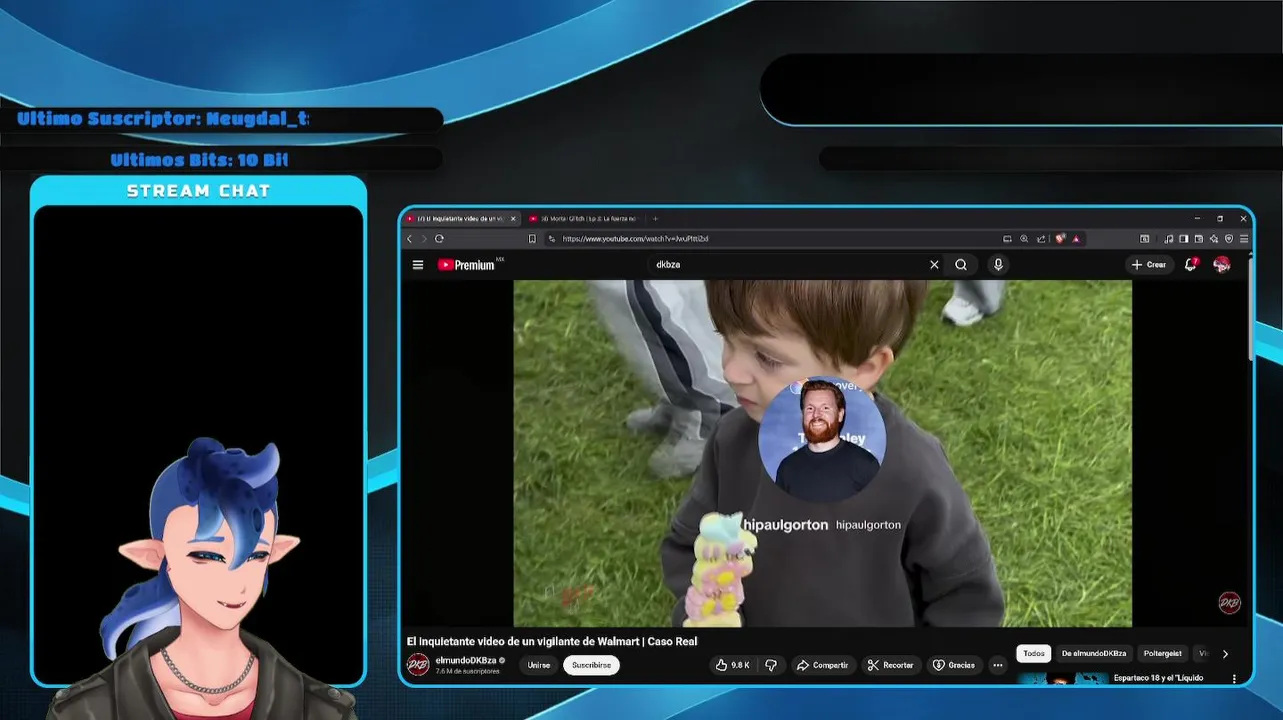Click the video player showing the child
The height and width of the screenshot is (720, 1283).
[x=822, y=453]
